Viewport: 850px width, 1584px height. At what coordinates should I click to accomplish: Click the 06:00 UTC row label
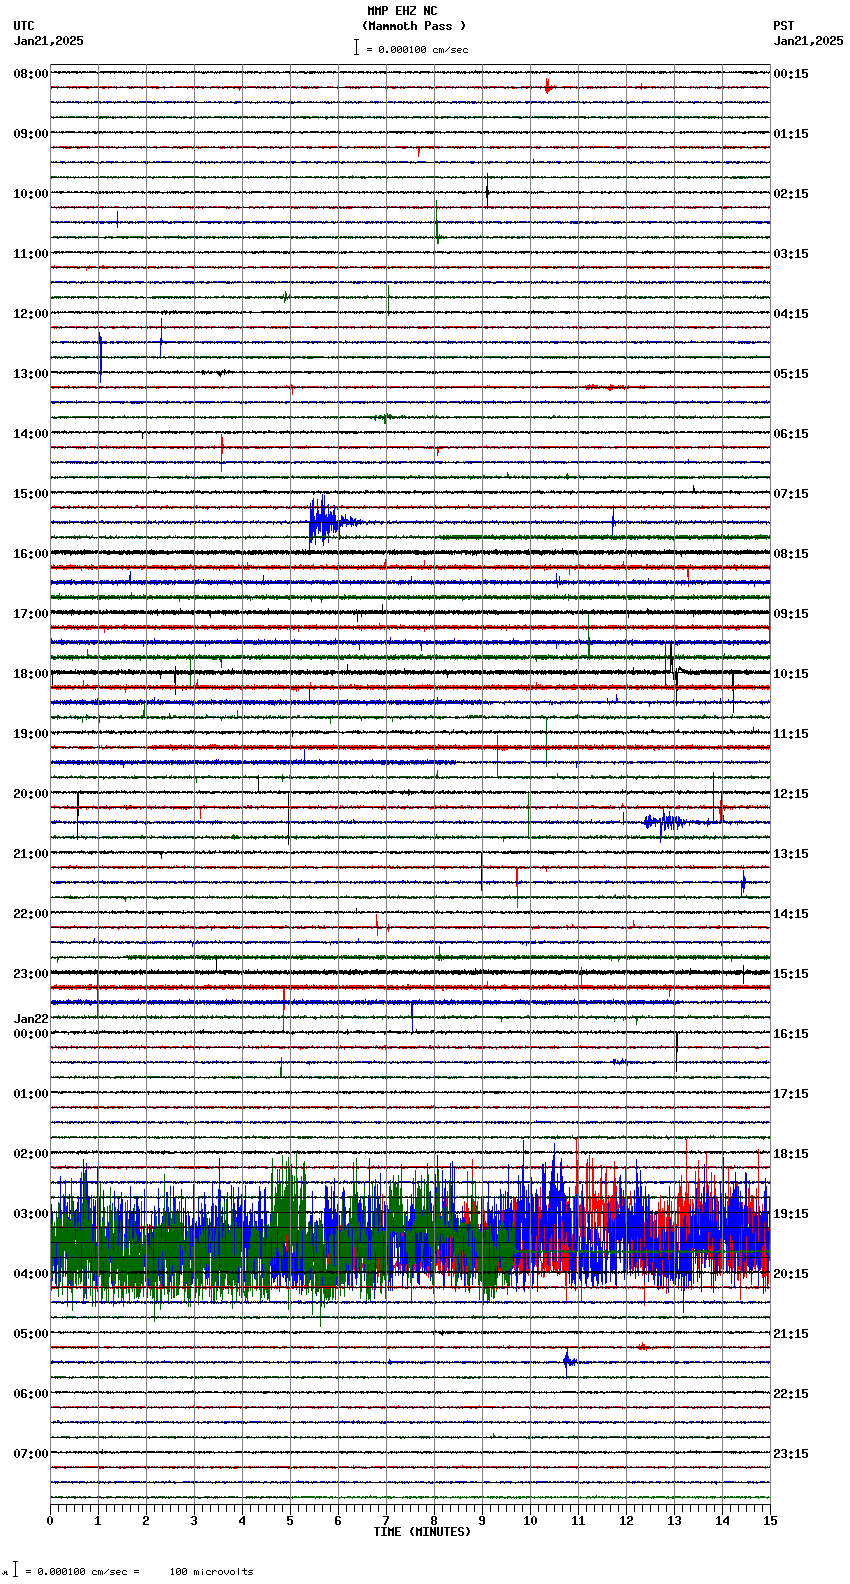click(x=31, y=1394)
